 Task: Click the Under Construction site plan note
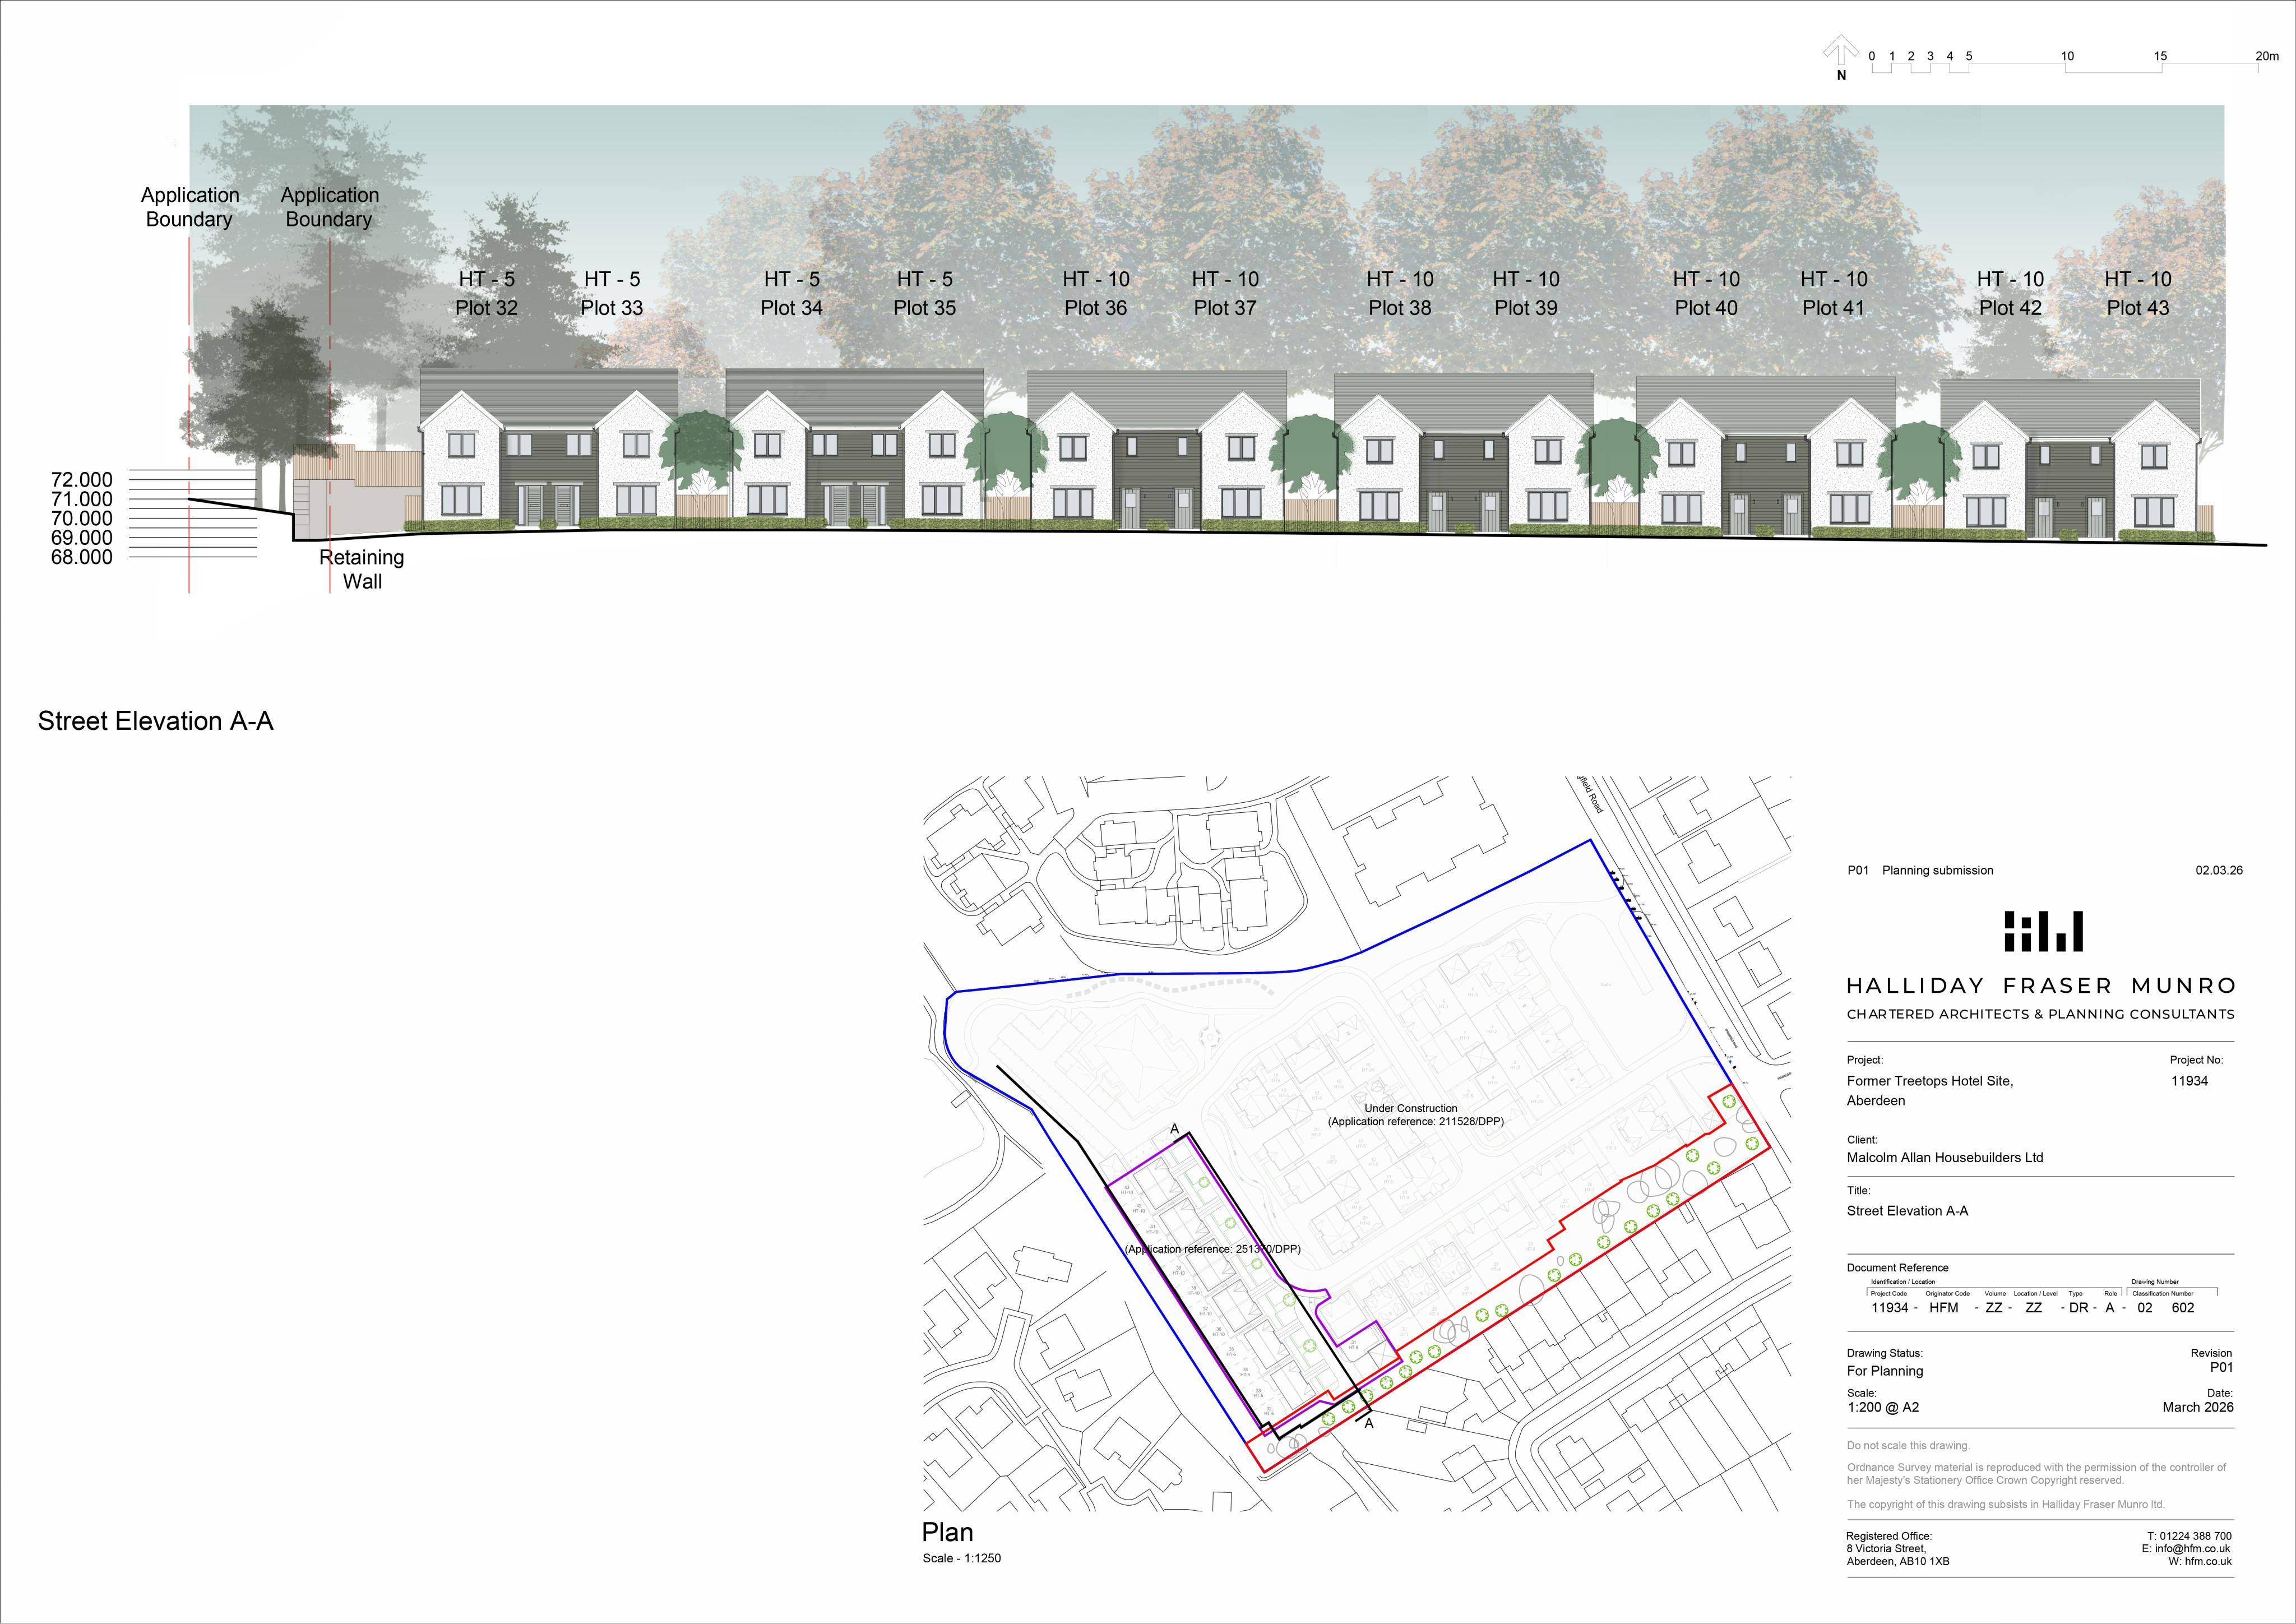pos(1415,1115)
